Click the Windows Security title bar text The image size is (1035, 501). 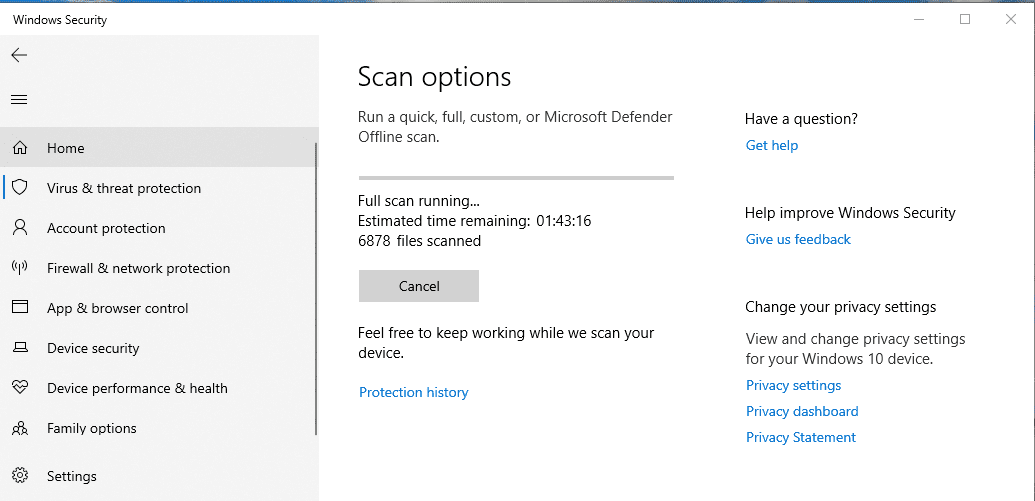[59, 20]
